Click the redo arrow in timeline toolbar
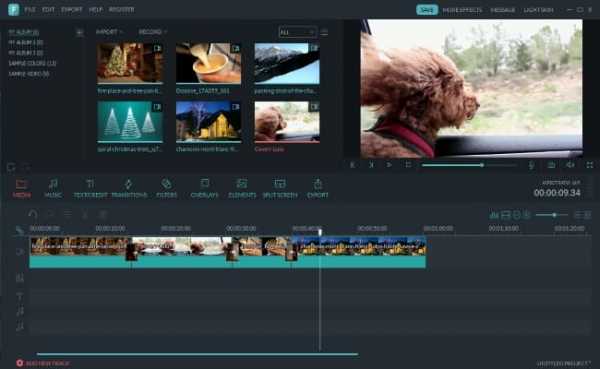Image resolution: width=600 pixels, height=369 pixels. coord(50,214)
